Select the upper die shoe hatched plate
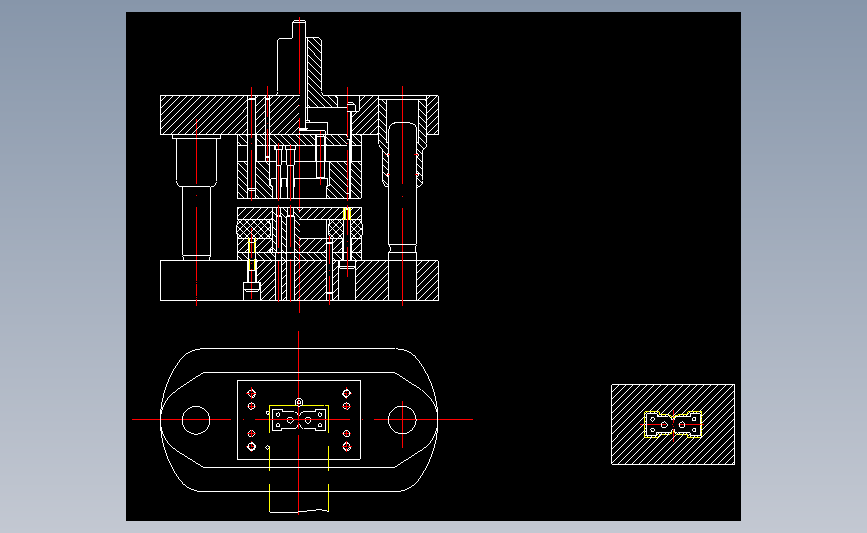Screen dimensions: 867x533 pos(299,115)
